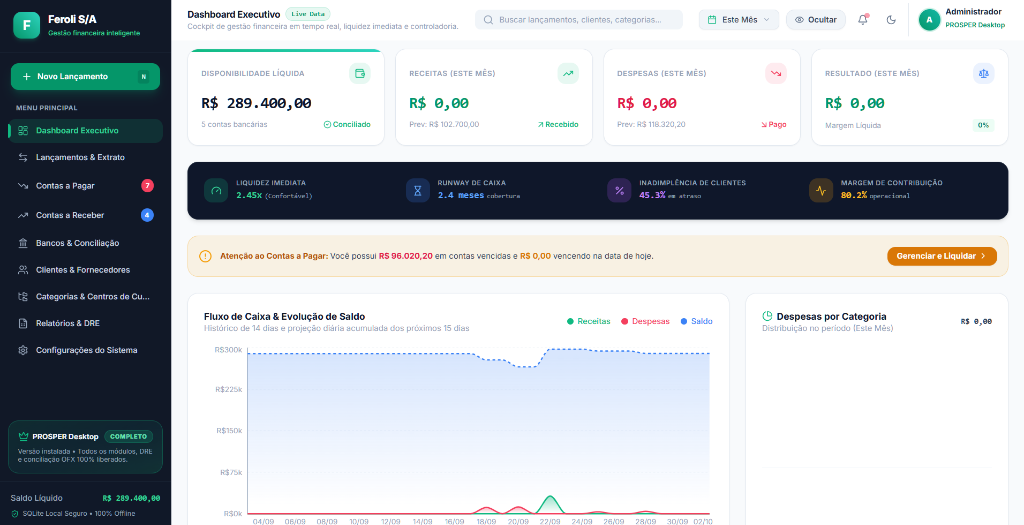Image resolution: width=1024 pixels, height=525 pixels.
Task: Open Lançamentos & Extrato menu item
Action: pyautogui.click(x=86, y=157)
